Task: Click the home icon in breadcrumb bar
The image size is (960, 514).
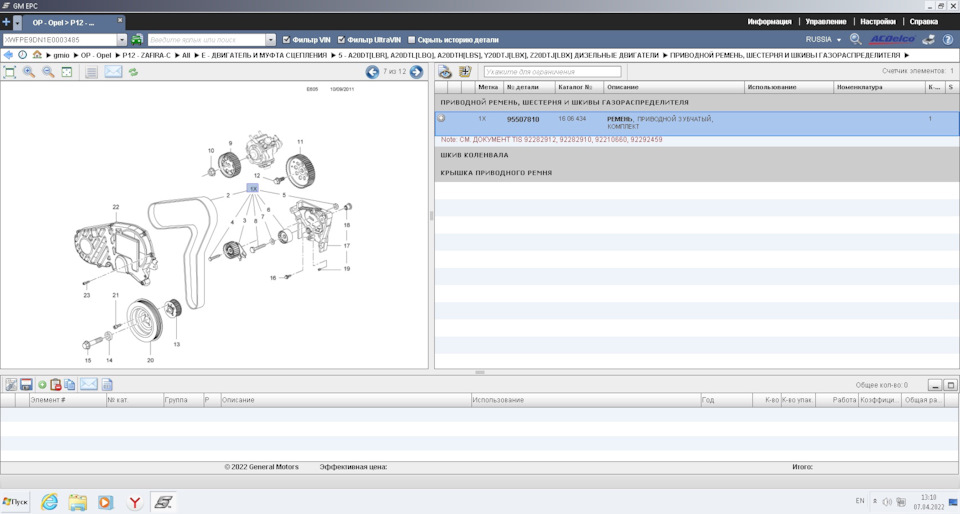Action: [x=37, y=55]
